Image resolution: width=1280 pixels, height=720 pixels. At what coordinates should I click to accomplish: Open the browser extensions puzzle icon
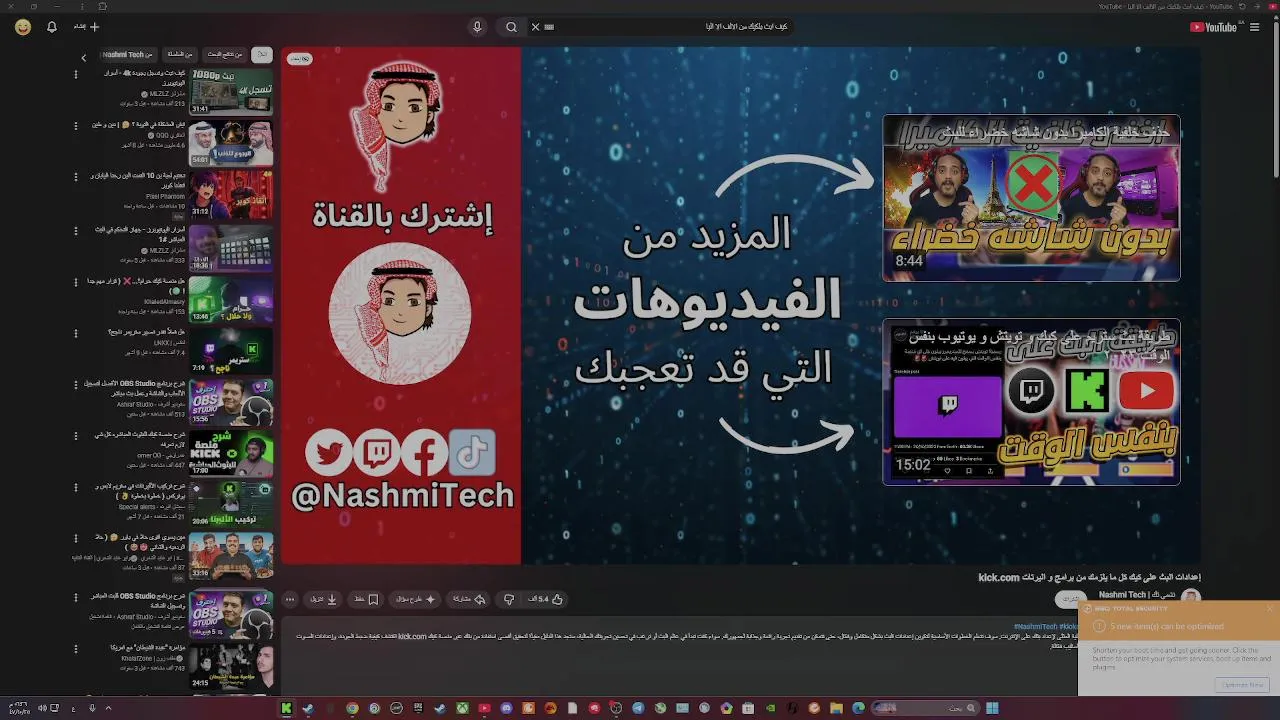tap(102, 6)
